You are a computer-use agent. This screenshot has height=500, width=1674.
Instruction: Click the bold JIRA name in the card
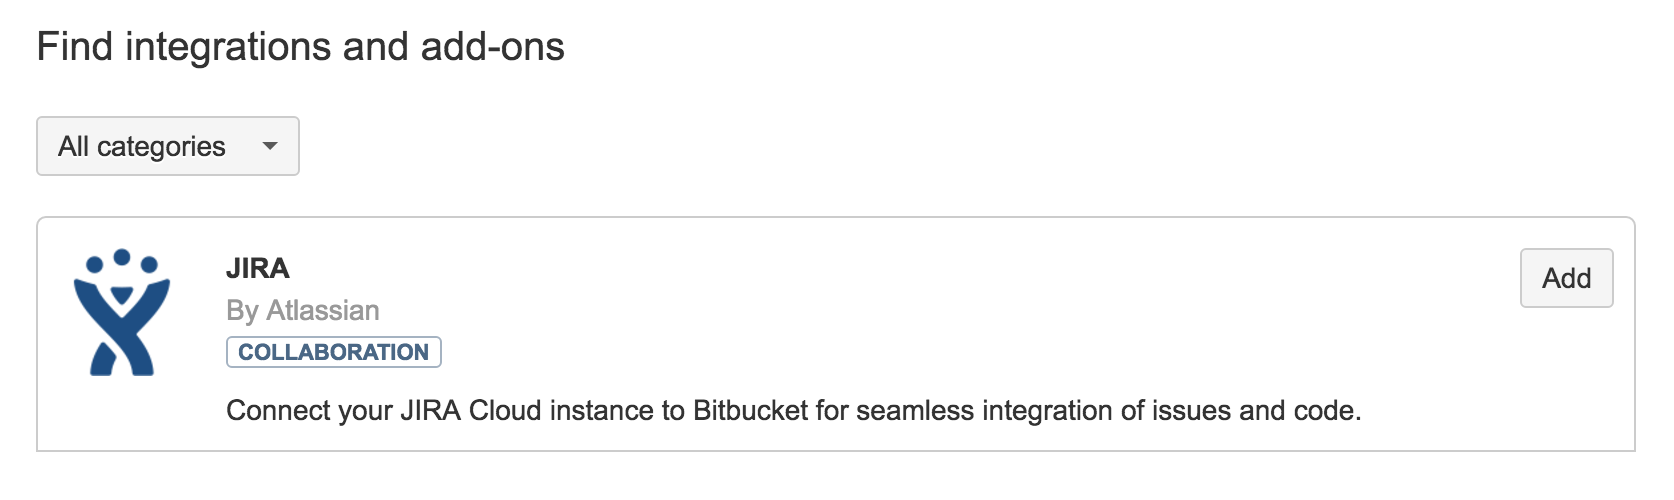(x=258, y=268)
